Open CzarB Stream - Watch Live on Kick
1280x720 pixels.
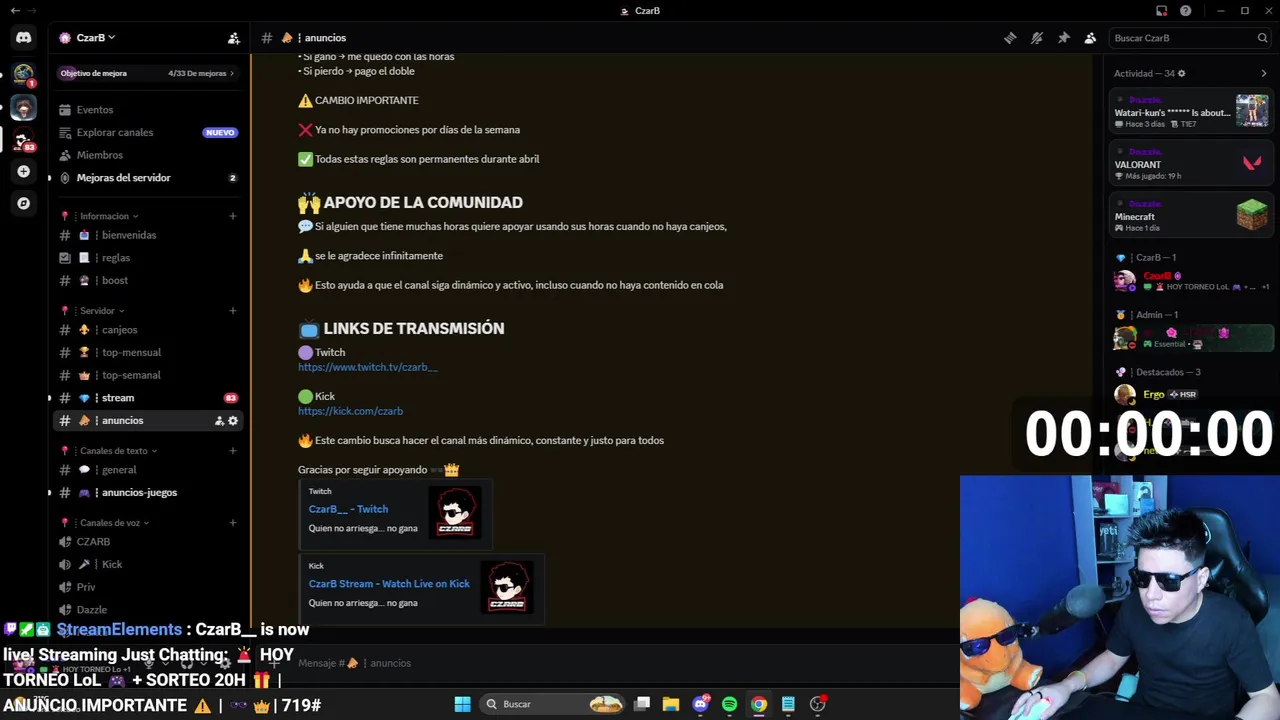[x=389, y=584]
